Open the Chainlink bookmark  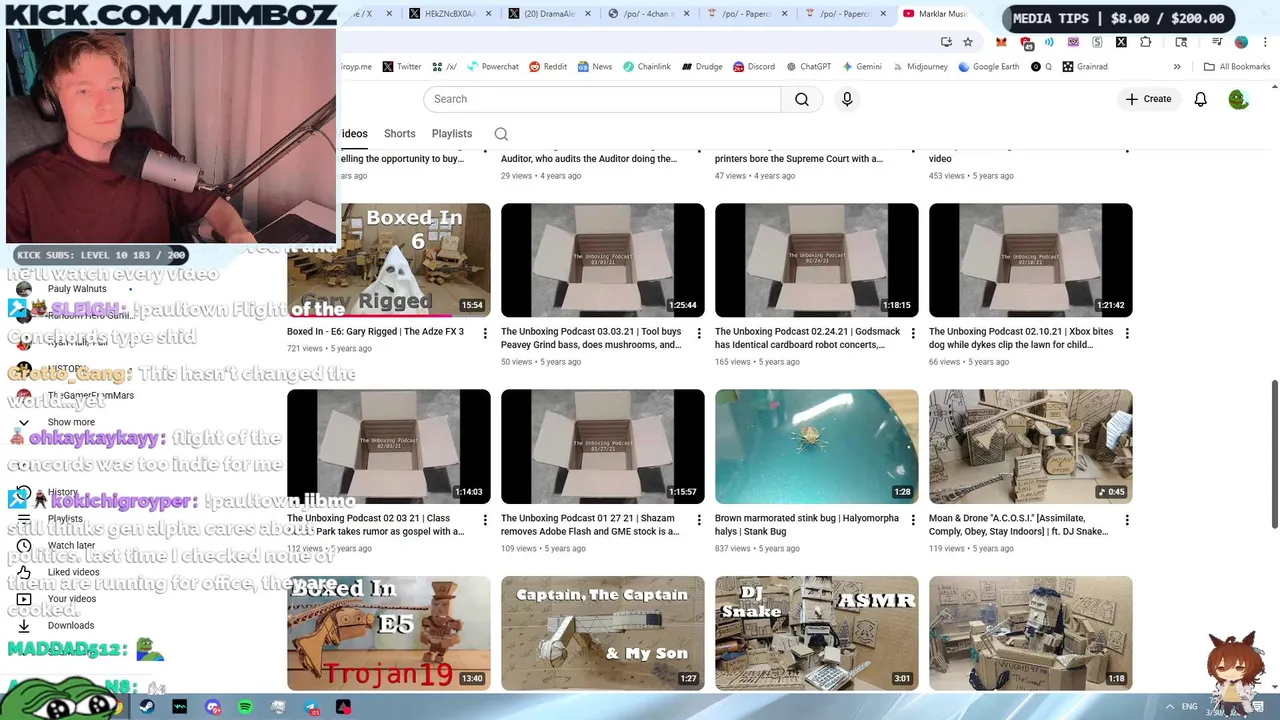(x=646, y=67)
